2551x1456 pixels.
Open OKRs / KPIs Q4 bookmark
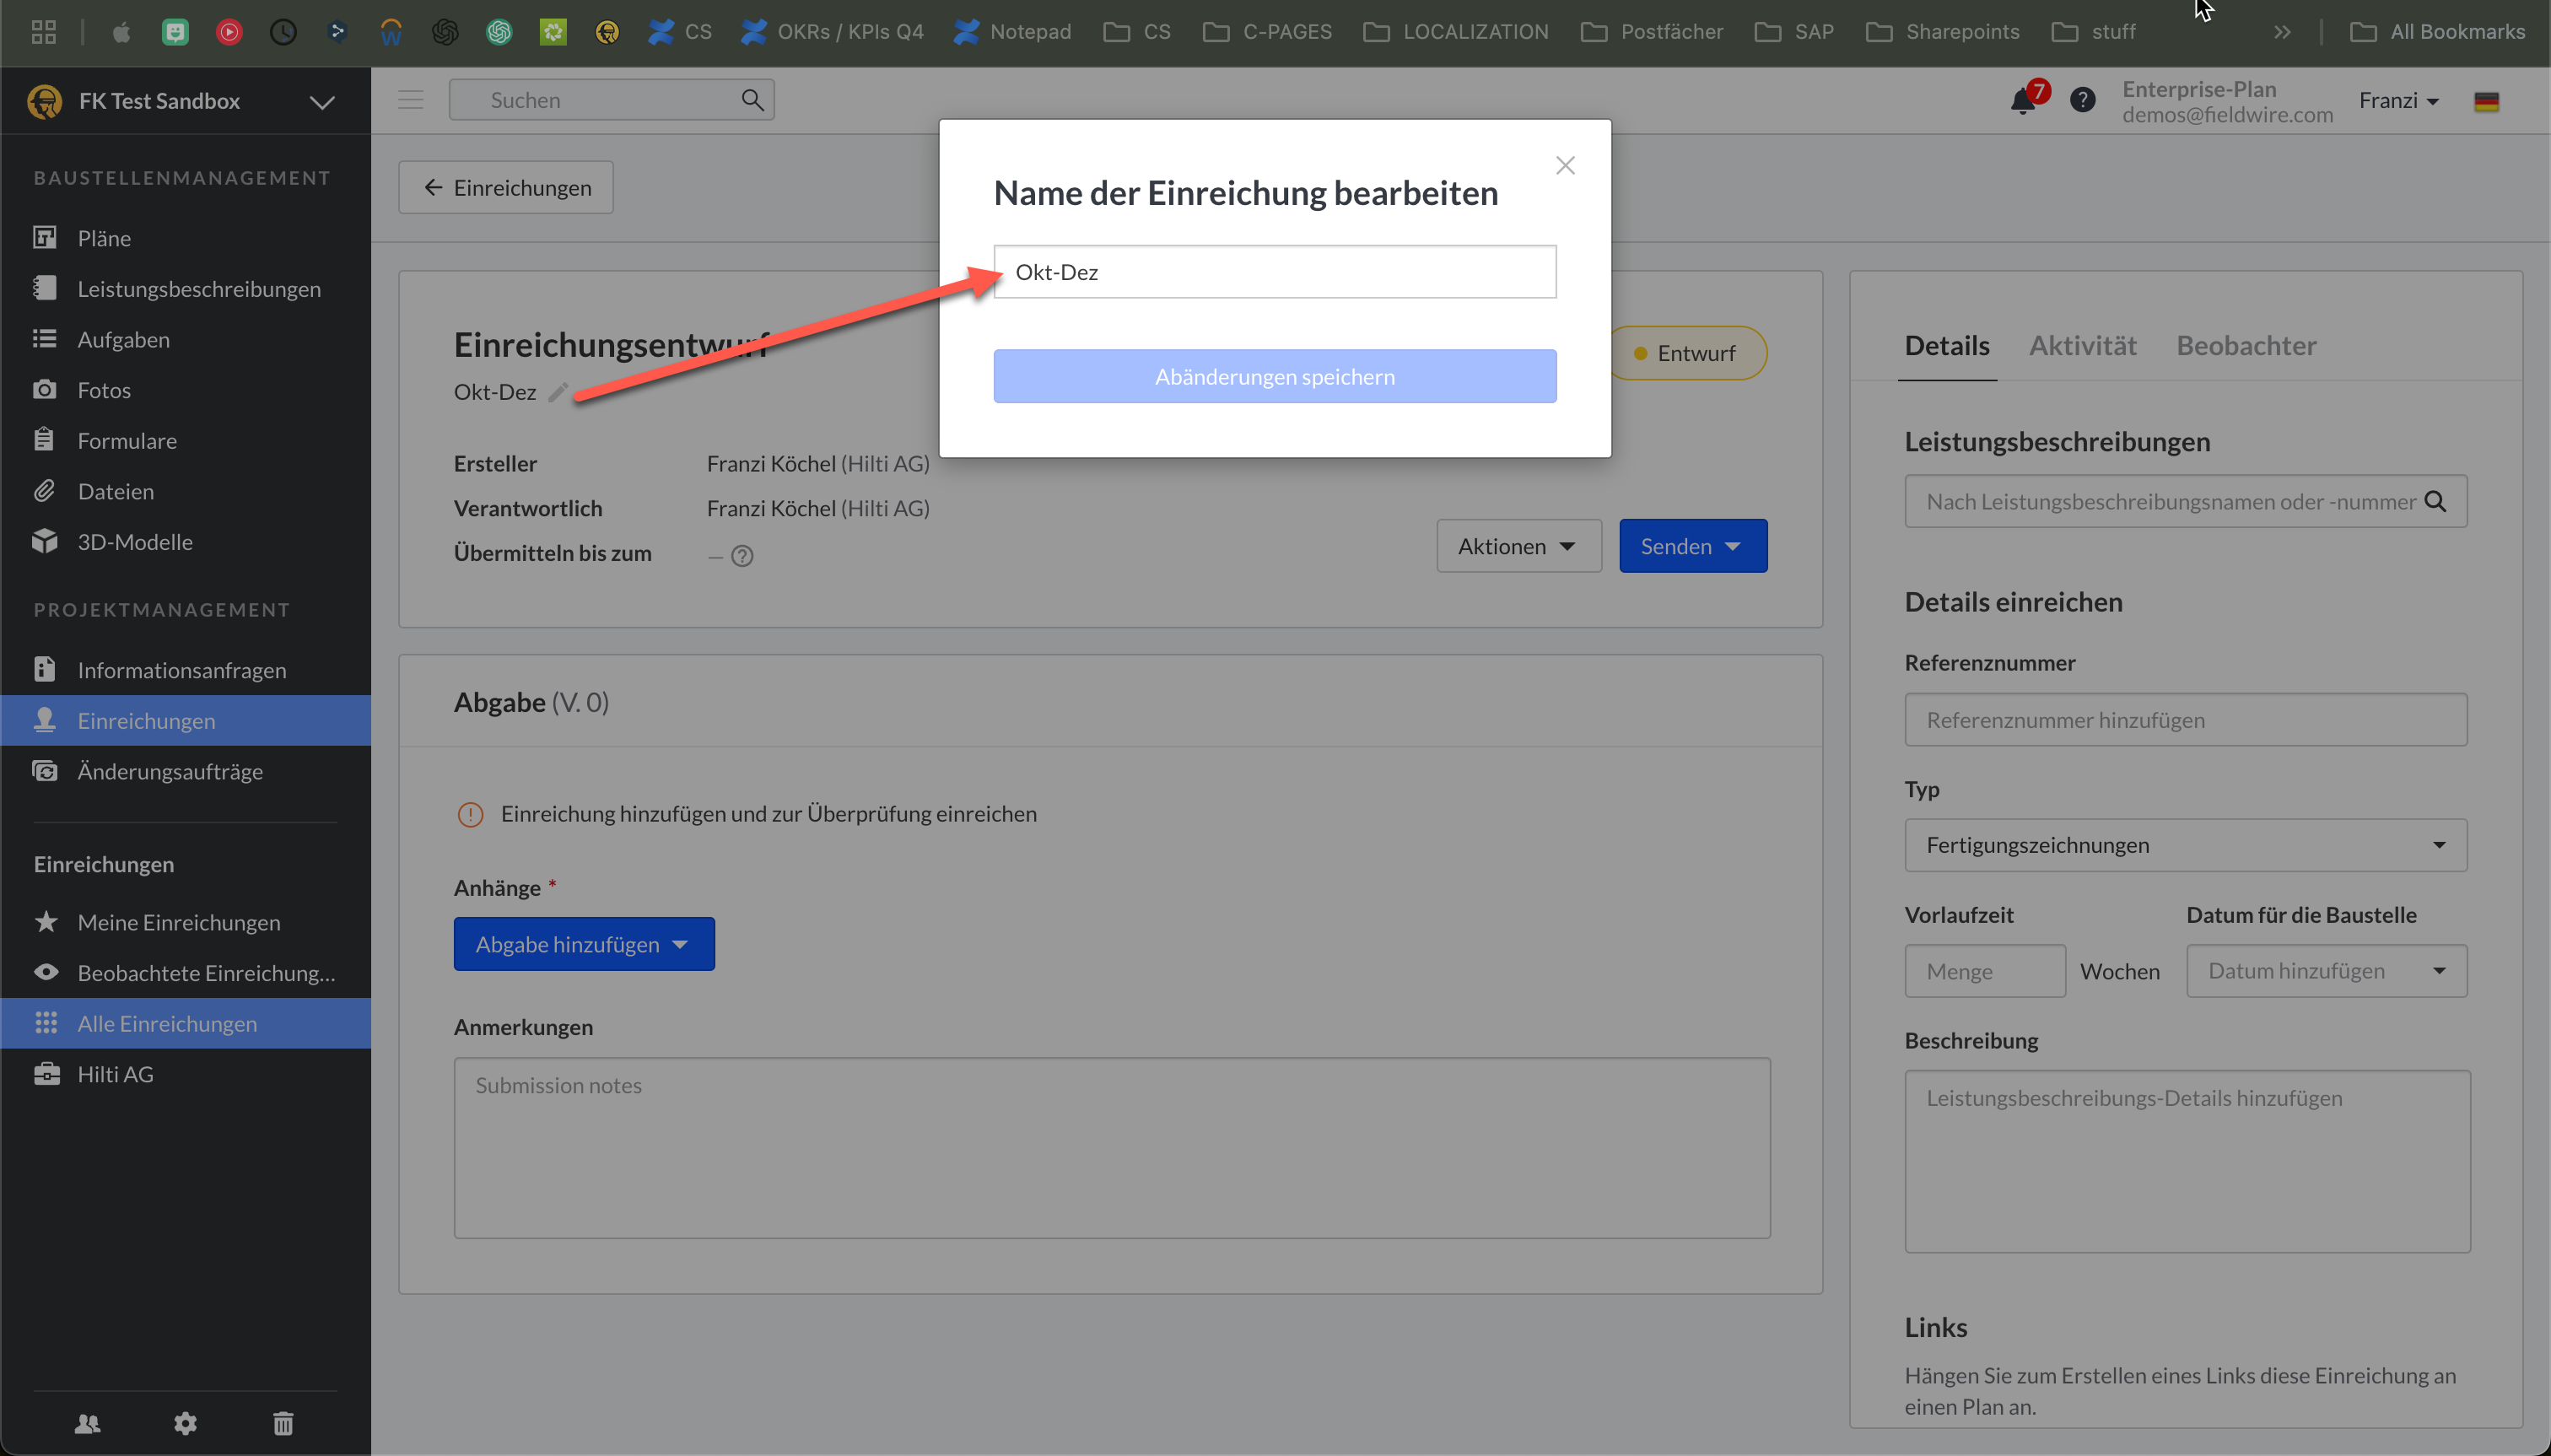pos(832,32)
